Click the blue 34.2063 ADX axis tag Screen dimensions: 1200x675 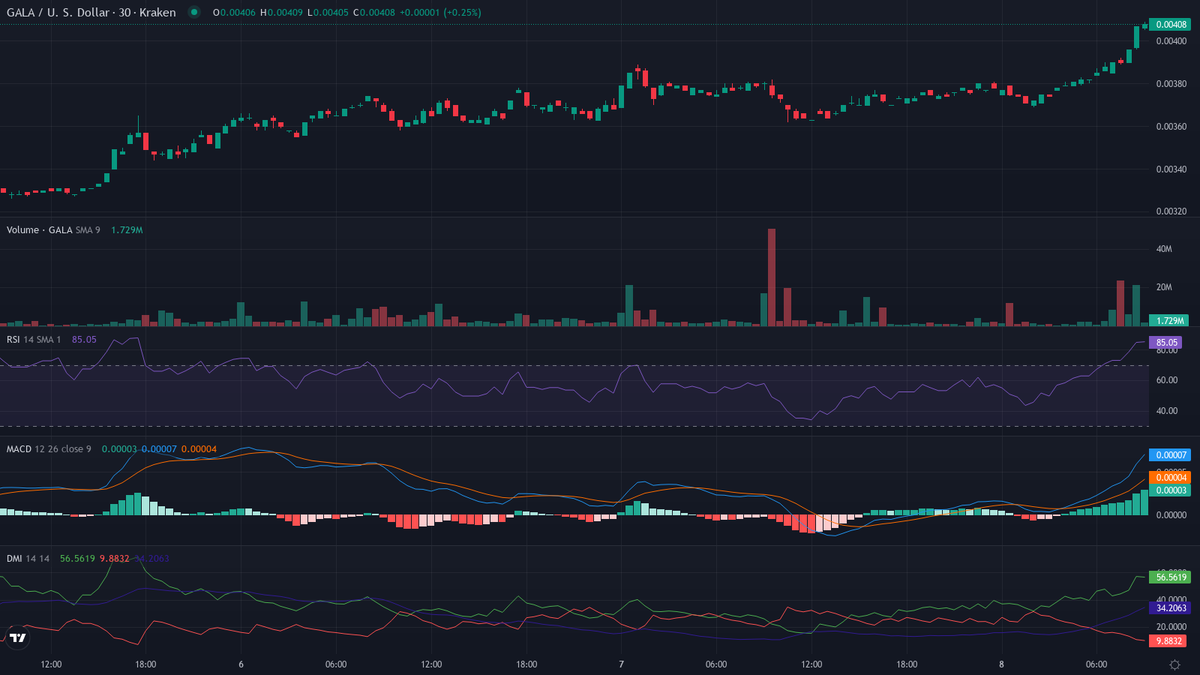(1170, 607)
